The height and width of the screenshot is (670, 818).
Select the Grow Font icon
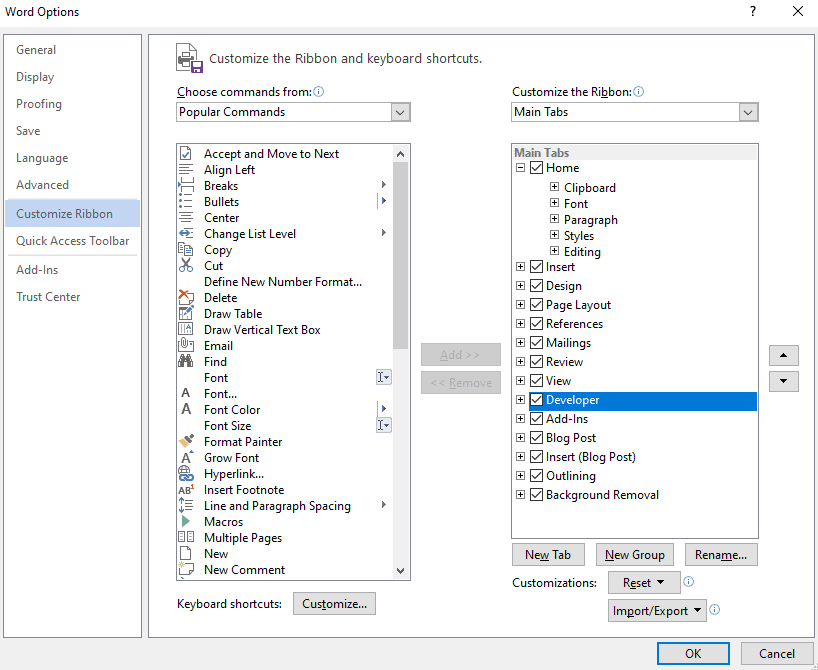tap(186, 457)
